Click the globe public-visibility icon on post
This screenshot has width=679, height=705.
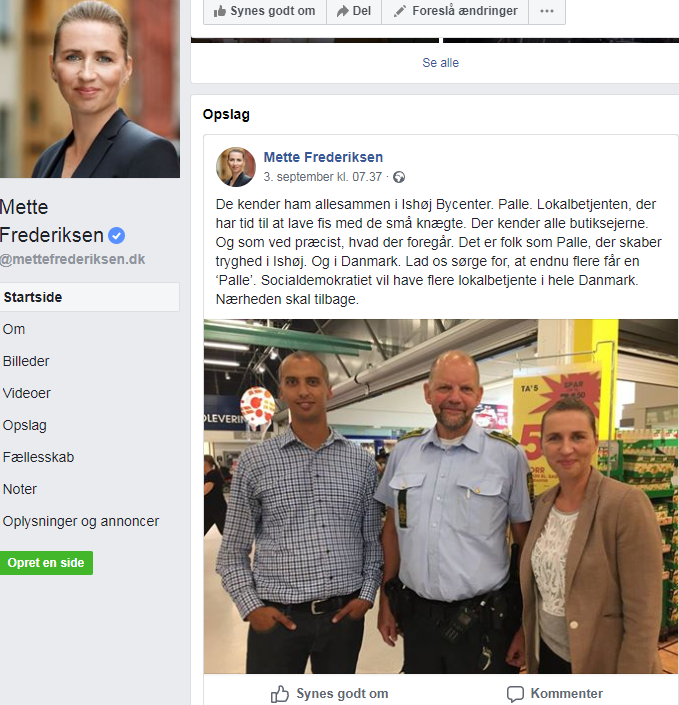click(x=399, y=177)
